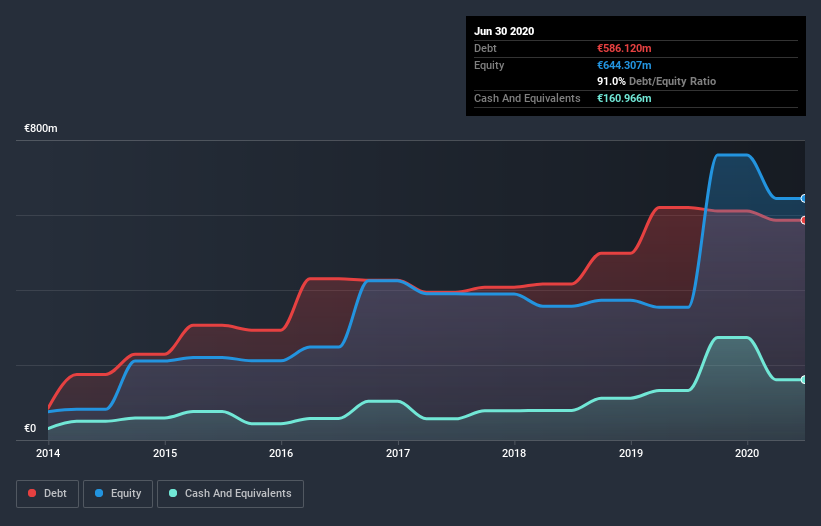Viewport: 821px width, 526px height.
Task: Click the €800m y-axis label
Action: [41, 128]
